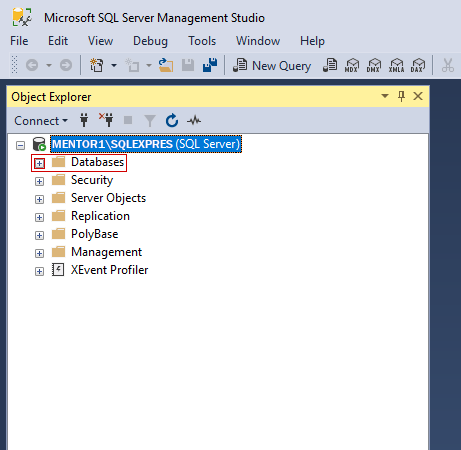The width and height of the screenshot is (461, 450).
Task: Select the Management tree item
Action: [x=106, y=252]
